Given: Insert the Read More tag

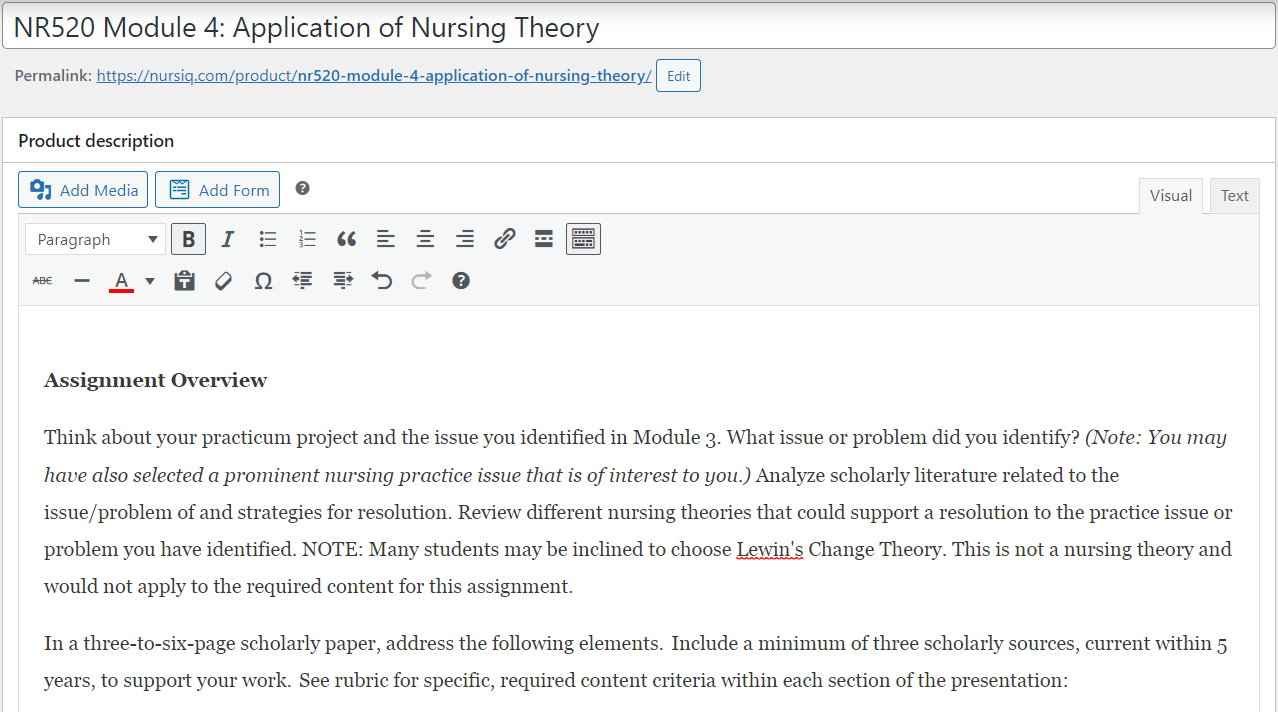Looking at the screenshot, I should pos(544,240).
